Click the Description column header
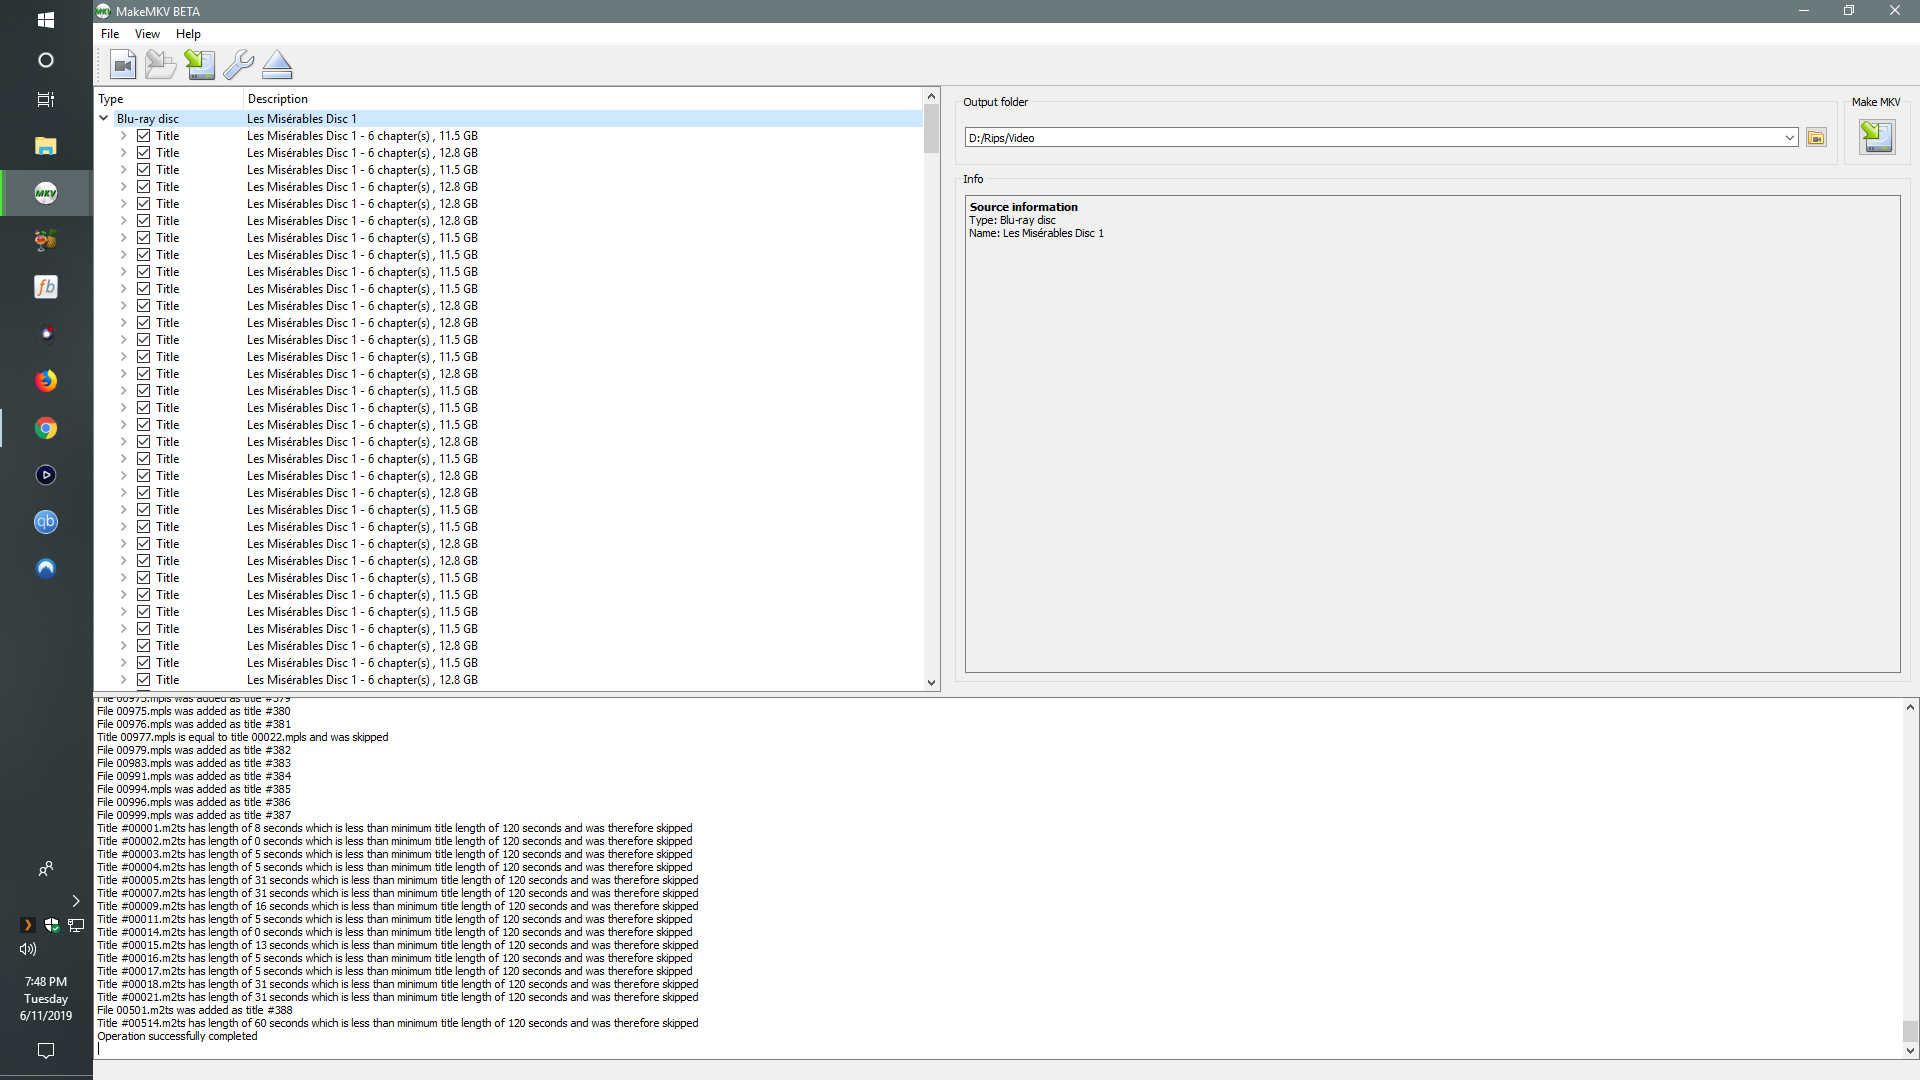The width and height of the screenshot is (1920, 1080). [583, 99]
